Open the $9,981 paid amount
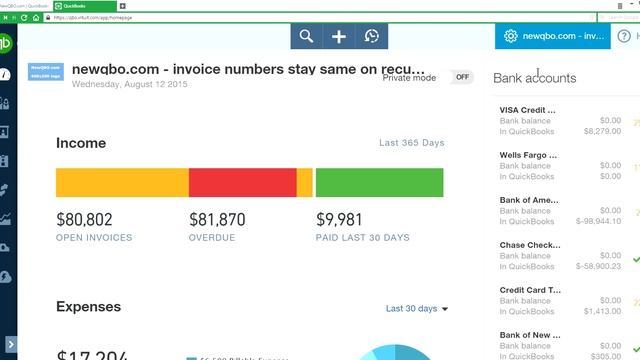Image resolution: width=640 pixels, height=360 pixels. click(x=339, y=220)
